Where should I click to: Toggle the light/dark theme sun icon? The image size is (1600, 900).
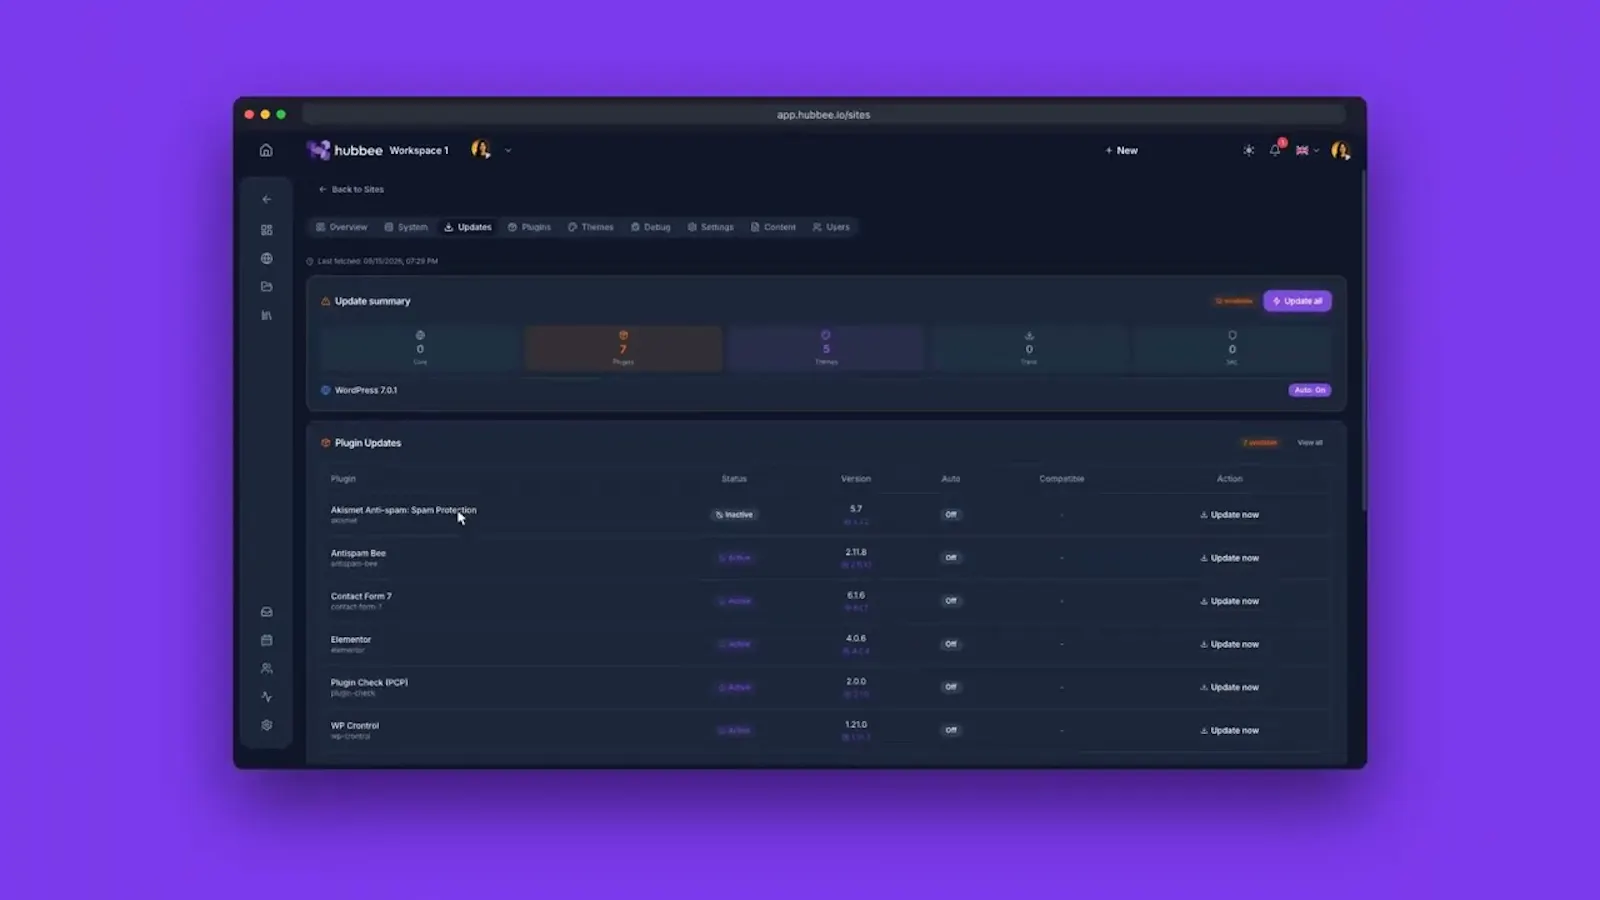tap(1248, 150)
